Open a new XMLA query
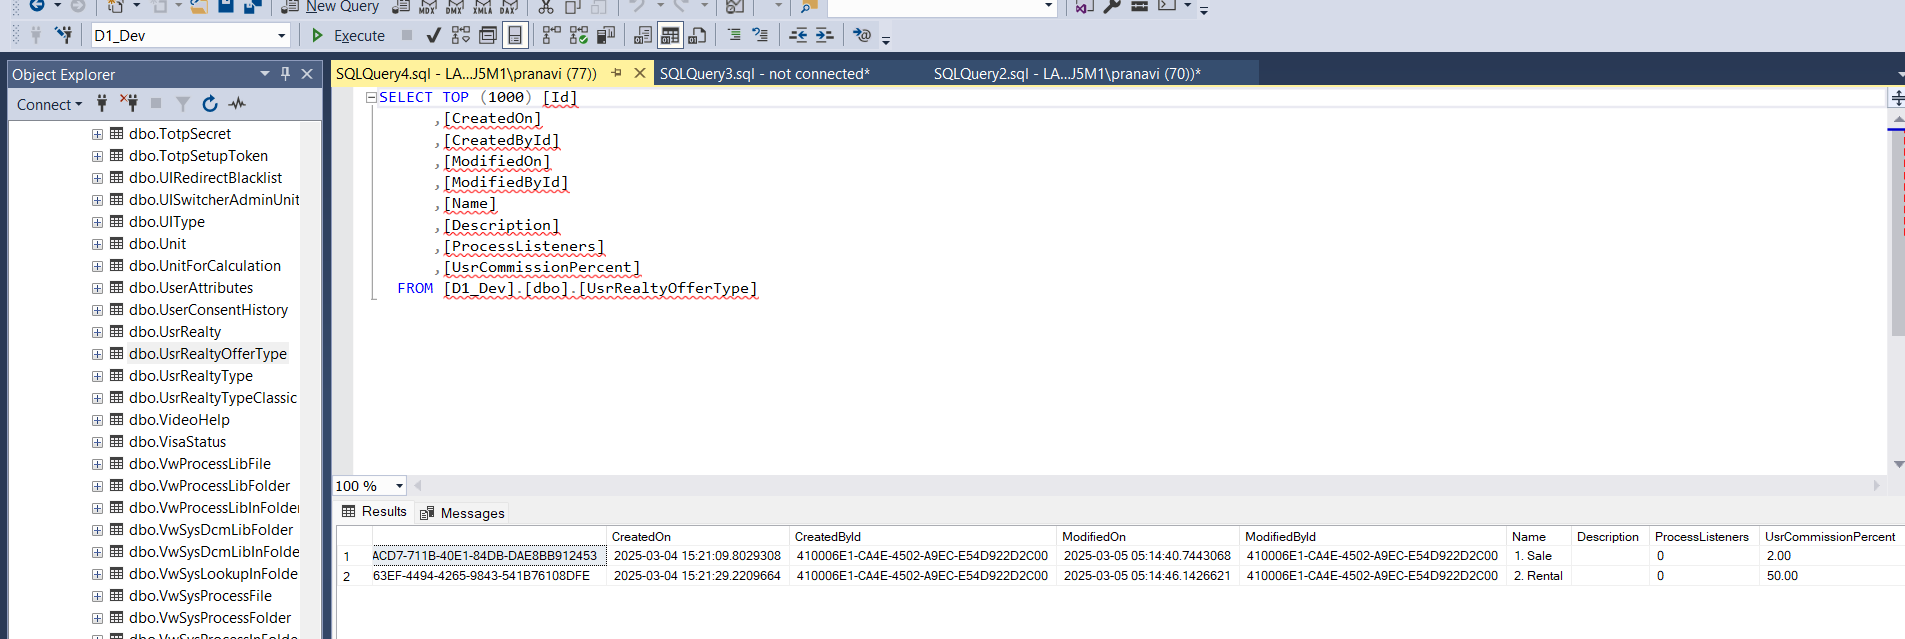This screenshot has height=639, width=1905. [482, 7]
